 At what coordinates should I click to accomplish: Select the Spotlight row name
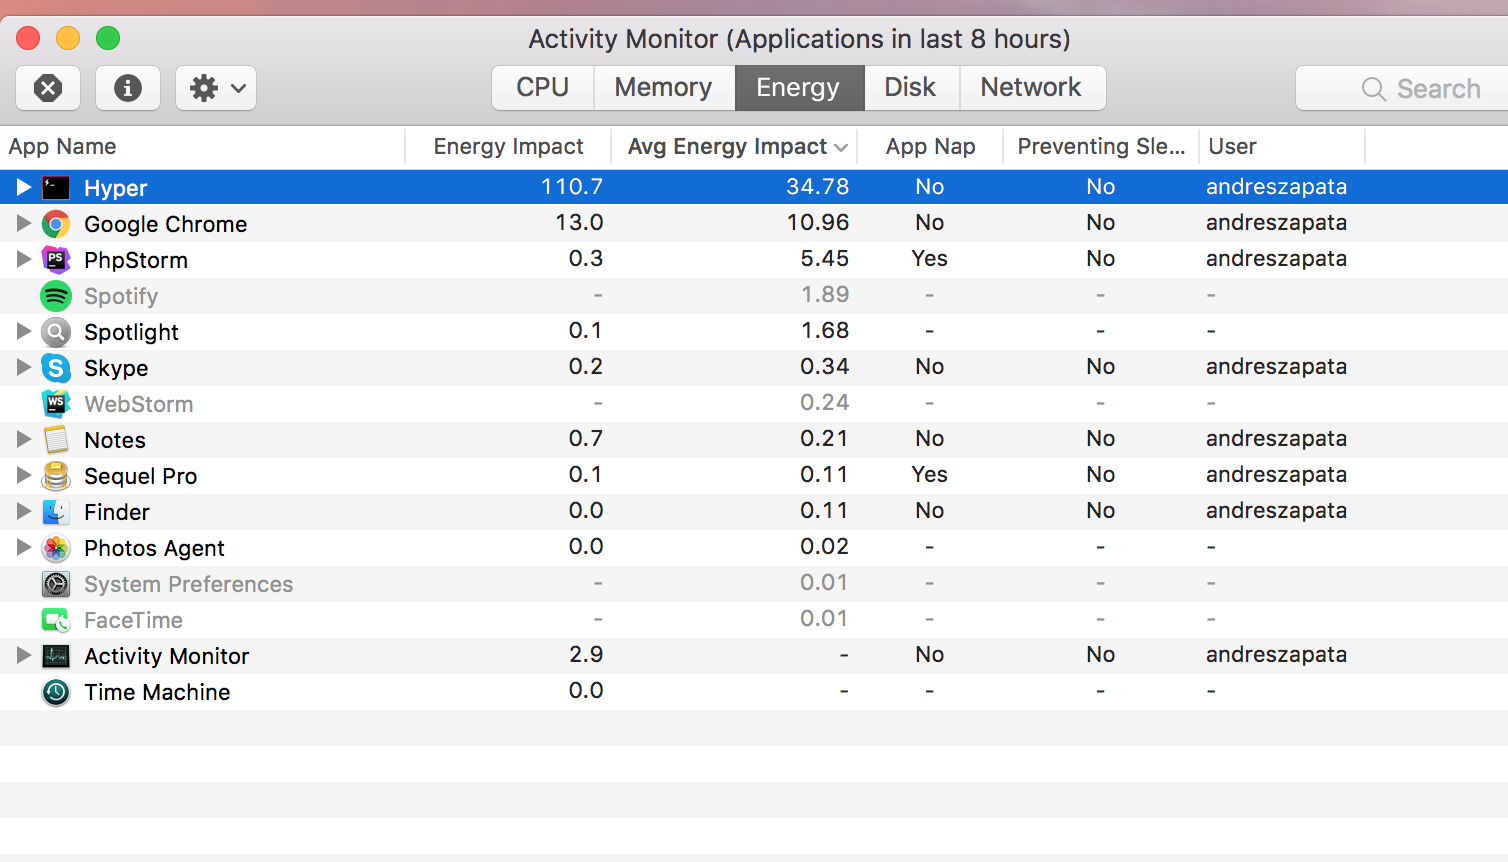click(131, 332)
